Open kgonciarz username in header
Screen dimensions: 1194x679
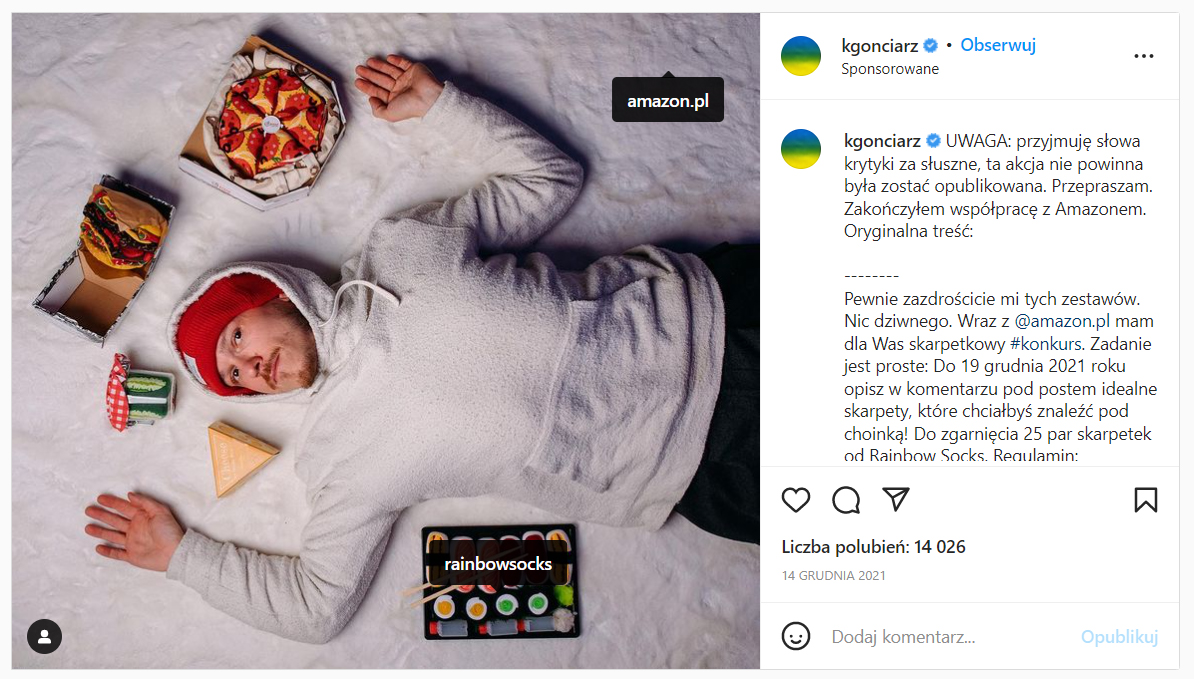880,46
